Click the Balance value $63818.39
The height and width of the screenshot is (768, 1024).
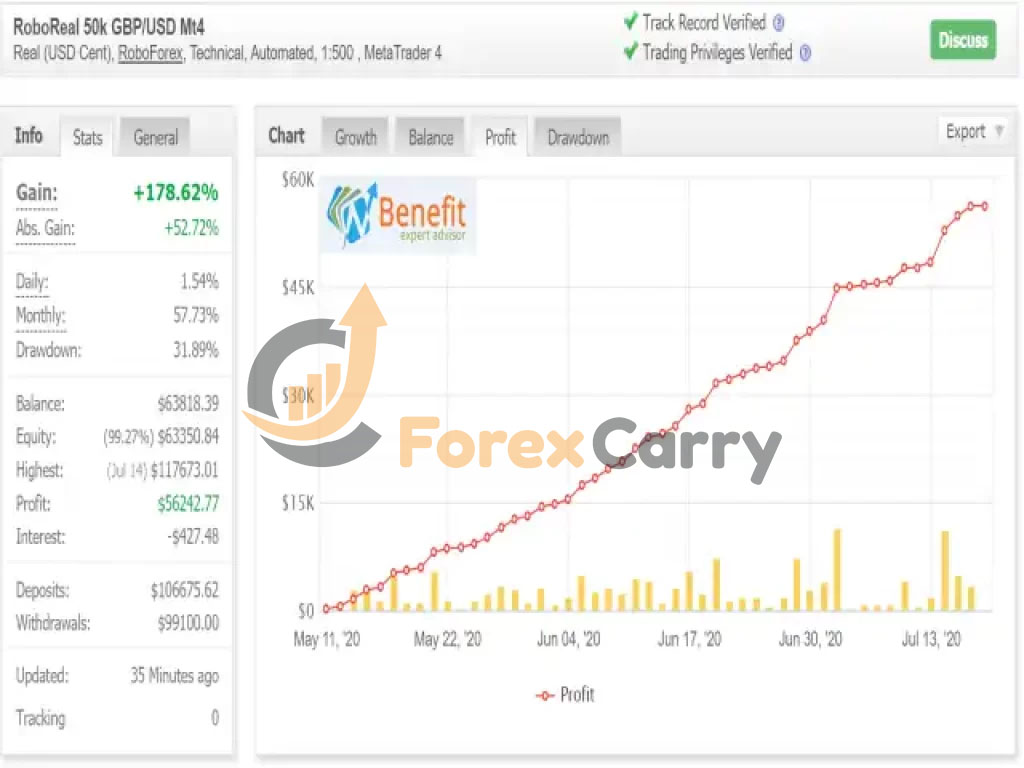188,404
